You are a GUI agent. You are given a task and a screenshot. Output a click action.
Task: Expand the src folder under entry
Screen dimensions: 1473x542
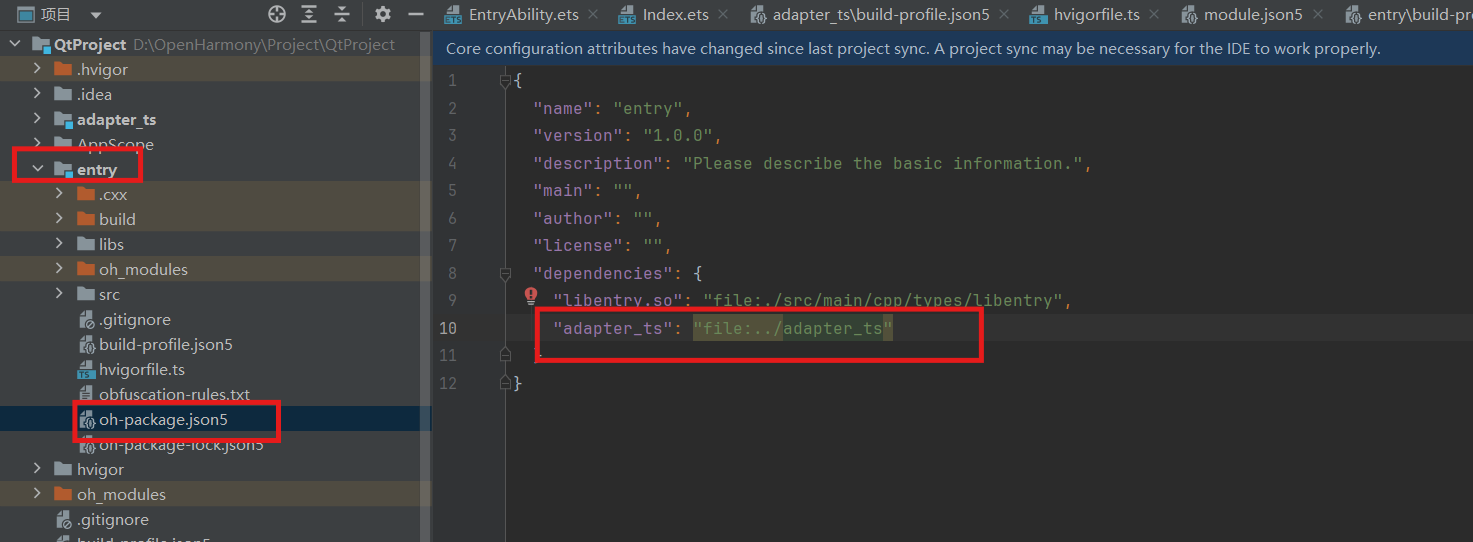(60, 294)
